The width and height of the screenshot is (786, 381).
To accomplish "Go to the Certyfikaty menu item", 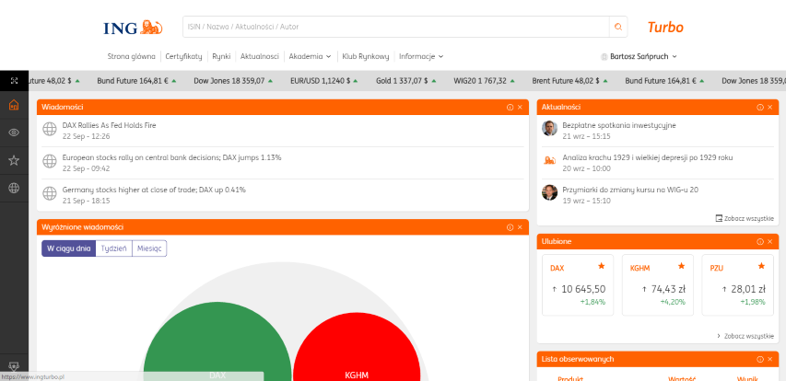I will tap(183, 57).
